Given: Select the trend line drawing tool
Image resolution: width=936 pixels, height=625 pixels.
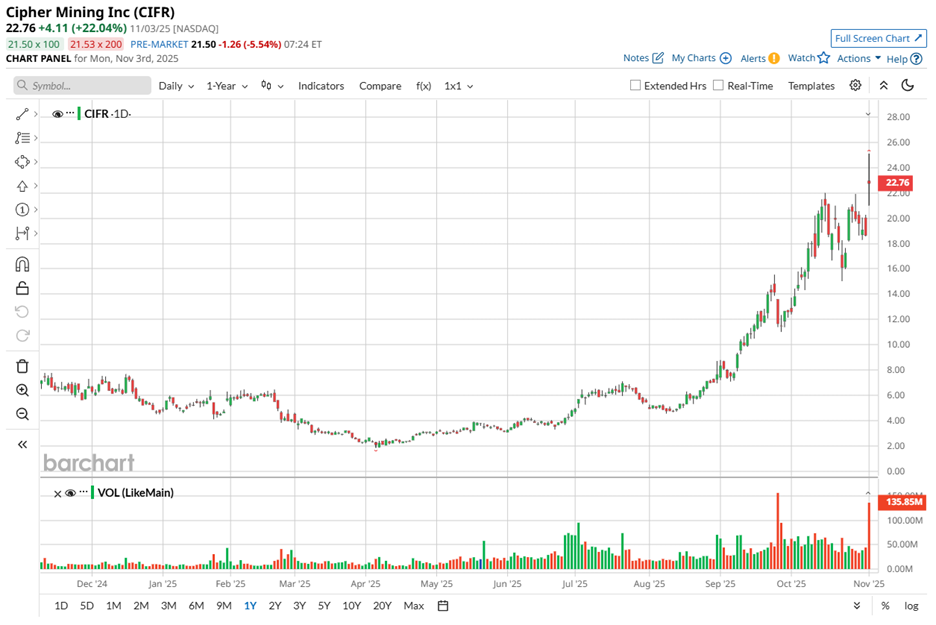Looking at the screenshot, I should tap(22, 114).
